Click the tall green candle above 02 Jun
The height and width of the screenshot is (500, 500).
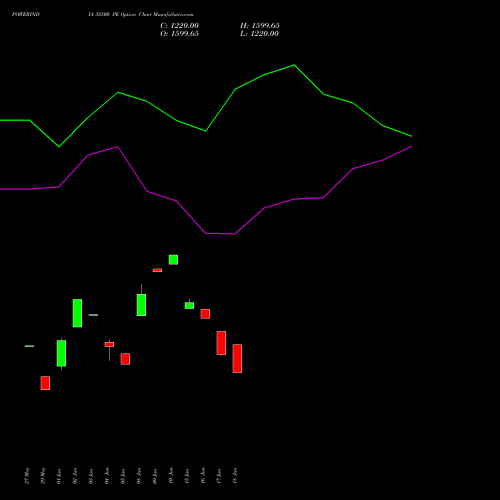coord(77,313)
